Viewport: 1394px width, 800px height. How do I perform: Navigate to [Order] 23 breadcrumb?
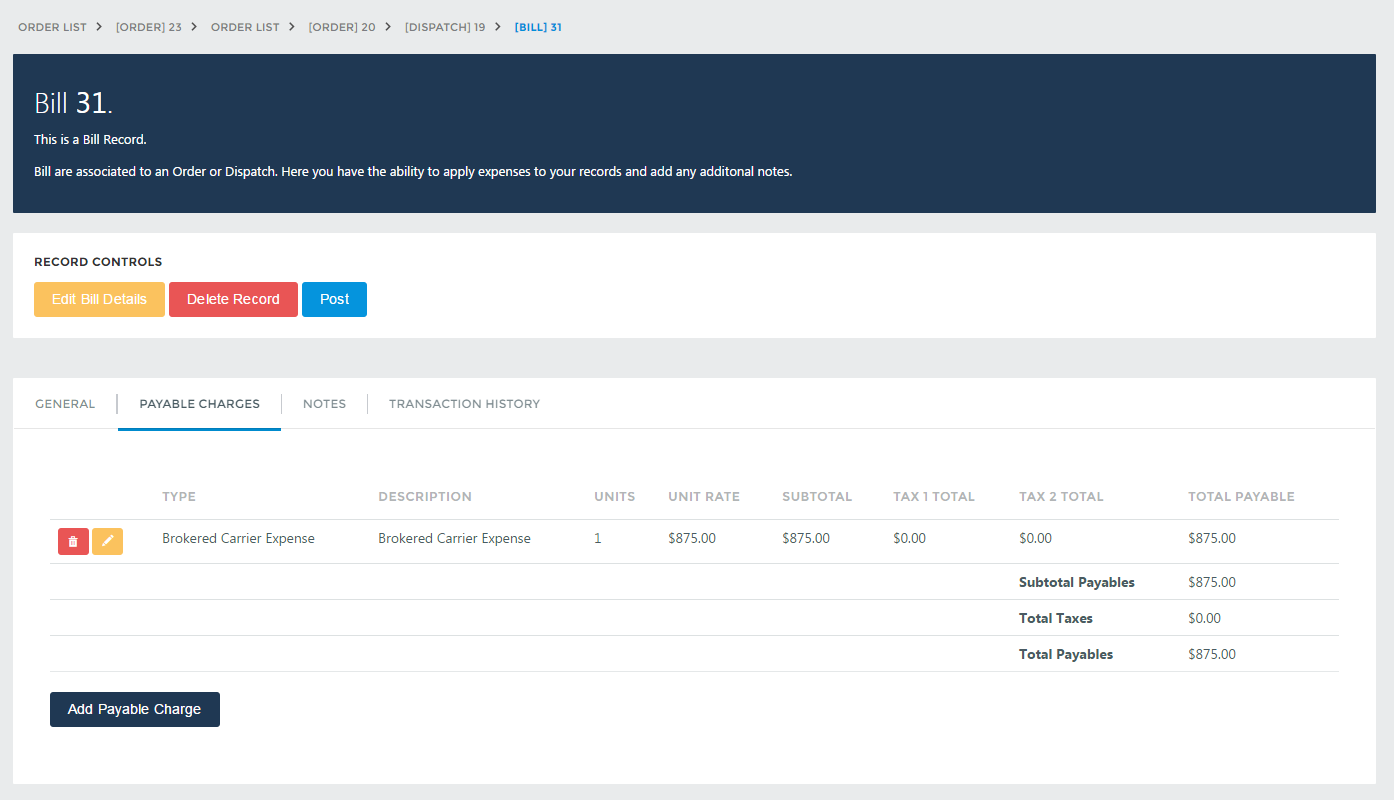pos(149,27)
